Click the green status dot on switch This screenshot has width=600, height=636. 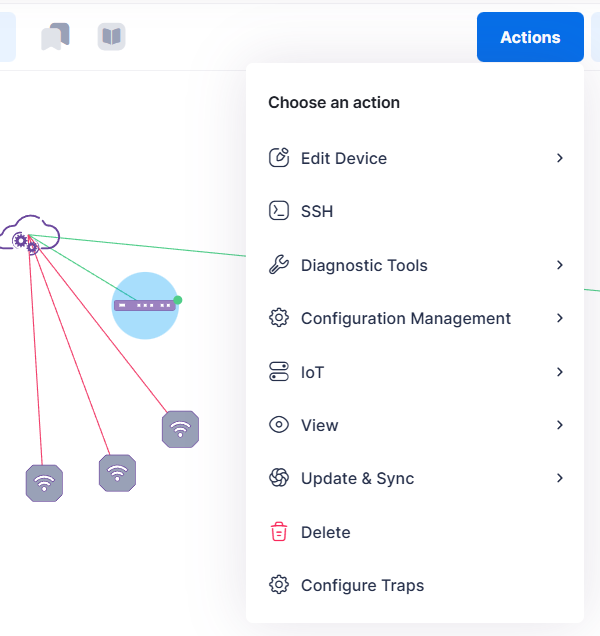[178, 299]
